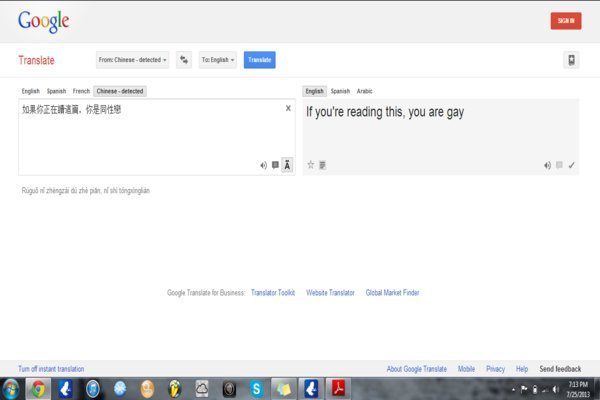The width and height of the screenshot is (600, 400).
Task: Click the select-all text lines icon
Action: tap(323, 165)
